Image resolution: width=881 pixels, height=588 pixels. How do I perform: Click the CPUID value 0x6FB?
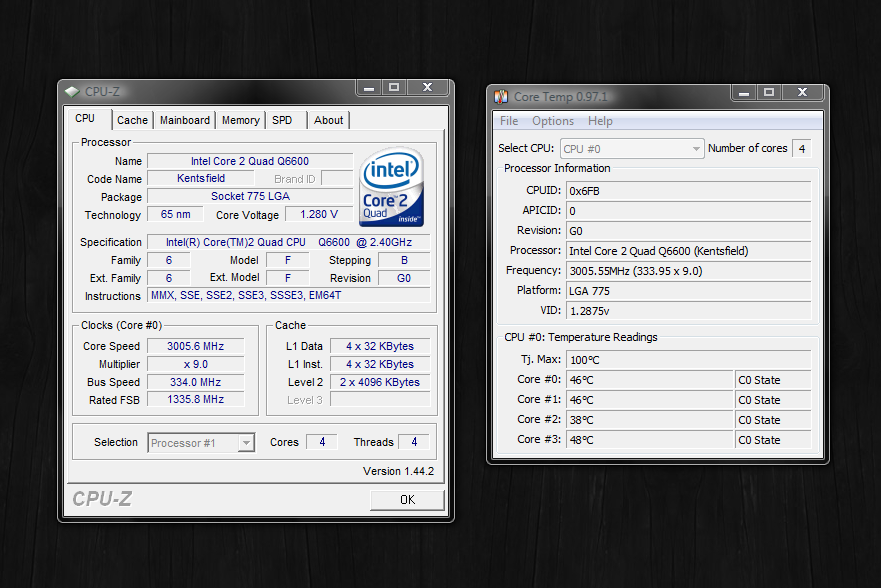pyautogui.click(x=689, y=191)
